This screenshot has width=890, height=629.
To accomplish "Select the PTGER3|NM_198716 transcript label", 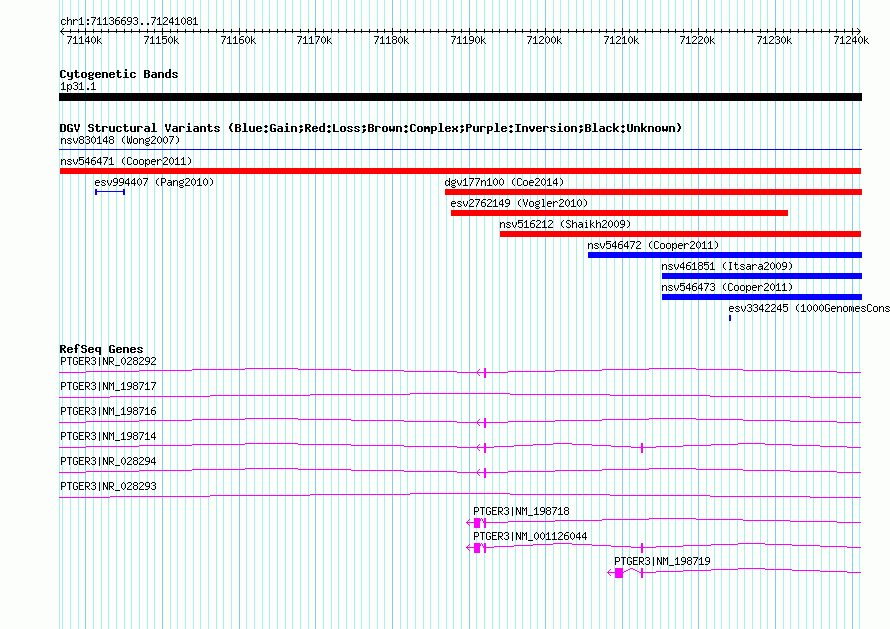I will pos(108,412).
